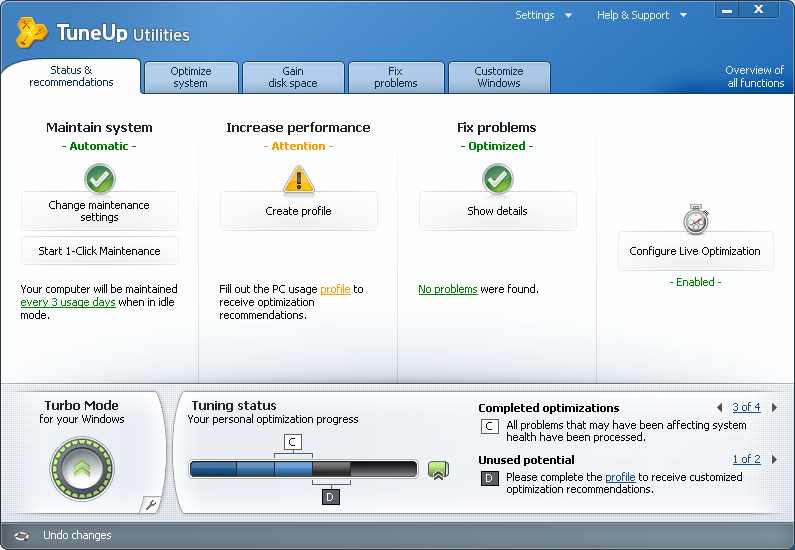The width and height of the screenshot is (795, 550).
Task: Click the tuning status progress bar
Action: 303,469
